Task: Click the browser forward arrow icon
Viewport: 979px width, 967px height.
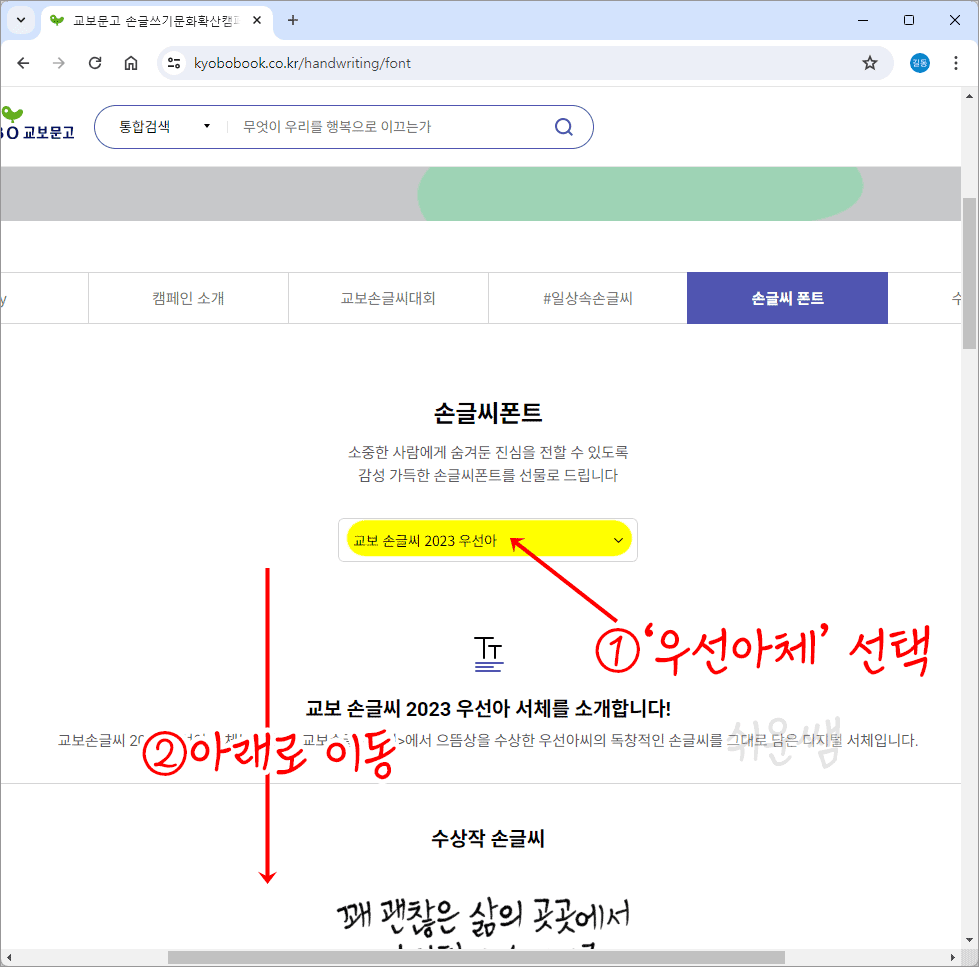Action: 58,62
